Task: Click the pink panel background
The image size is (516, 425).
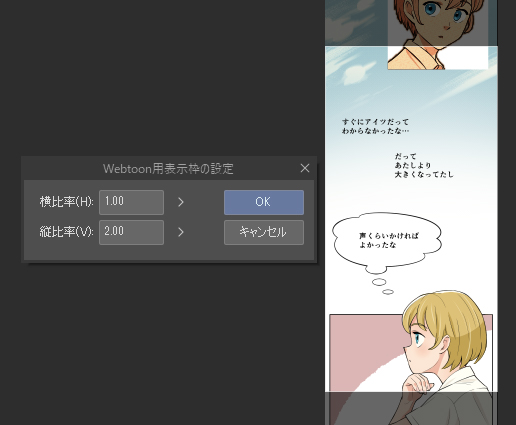Action: point(363,343)
